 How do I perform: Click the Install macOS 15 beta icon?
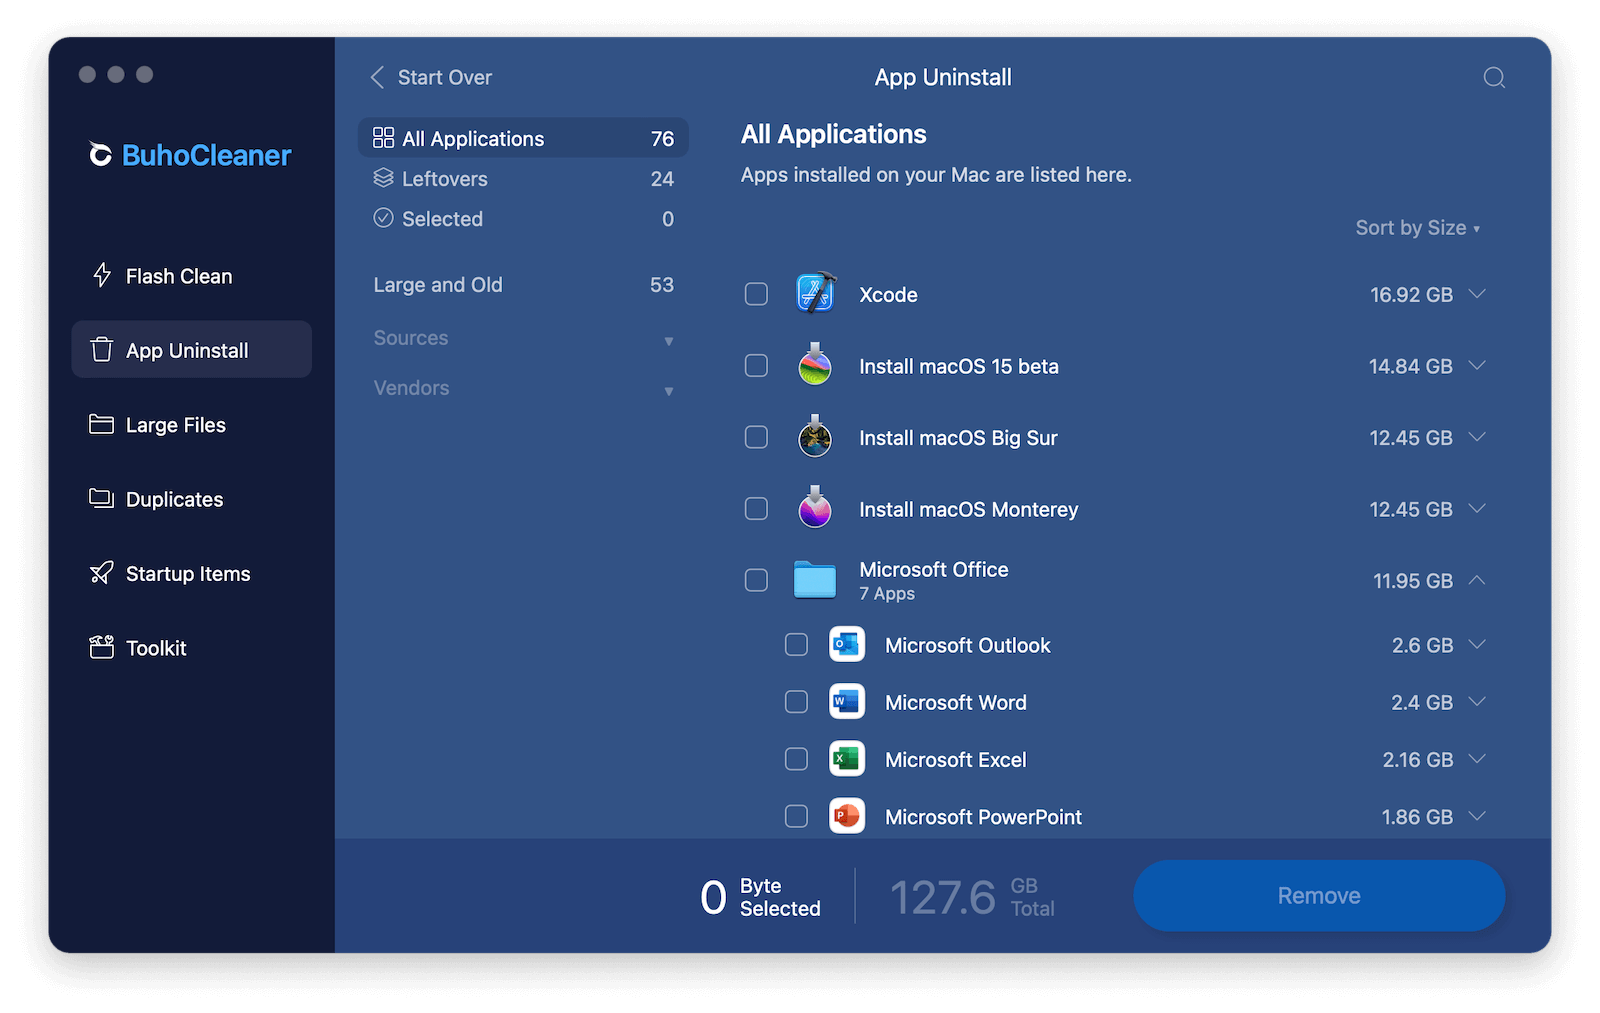coord(815,365)
